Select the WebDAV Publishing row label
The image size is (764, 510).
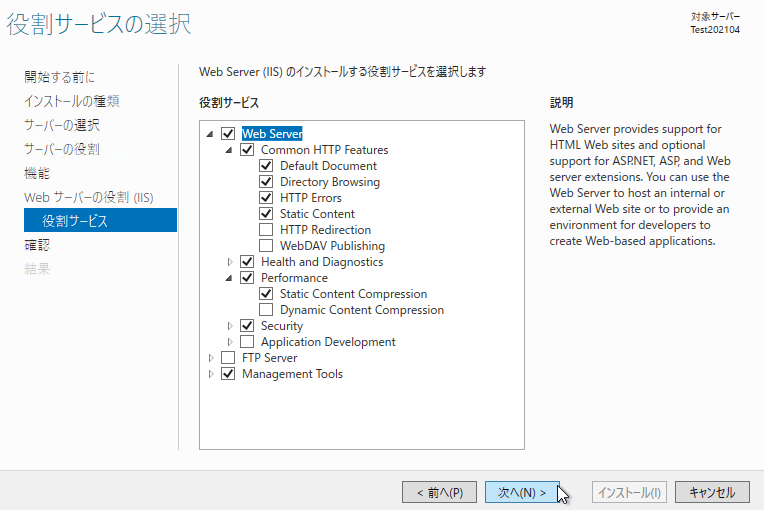coord(332,246)
